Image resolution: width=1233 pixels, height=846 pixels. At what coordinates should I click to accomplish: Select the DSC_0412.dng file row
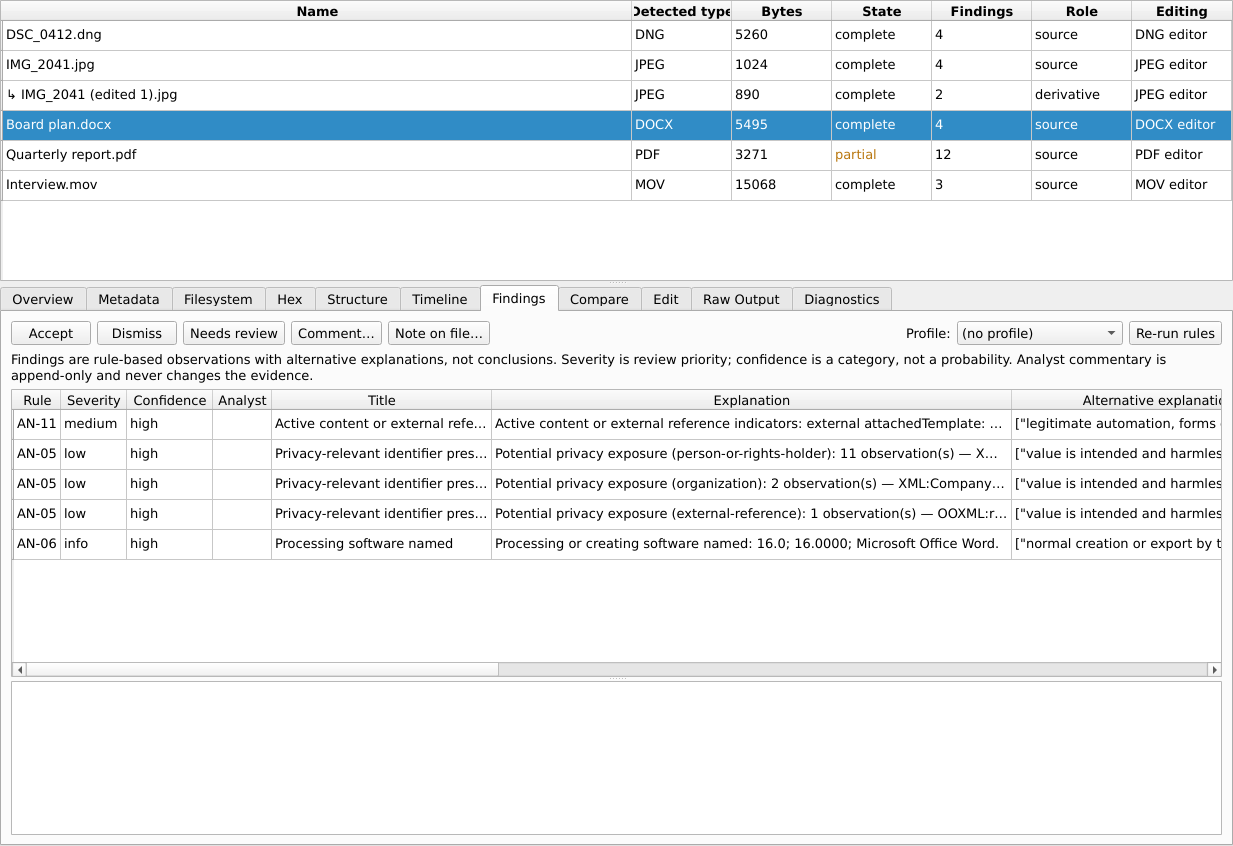tap(616, 35)
